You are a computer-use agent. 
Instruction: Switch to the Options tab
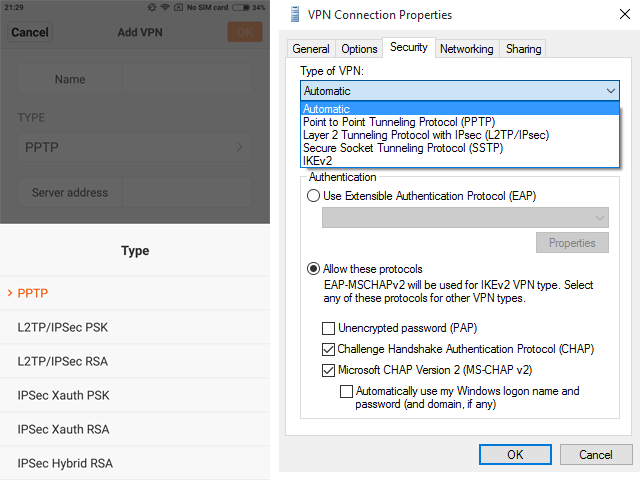(x=359, y=49)
